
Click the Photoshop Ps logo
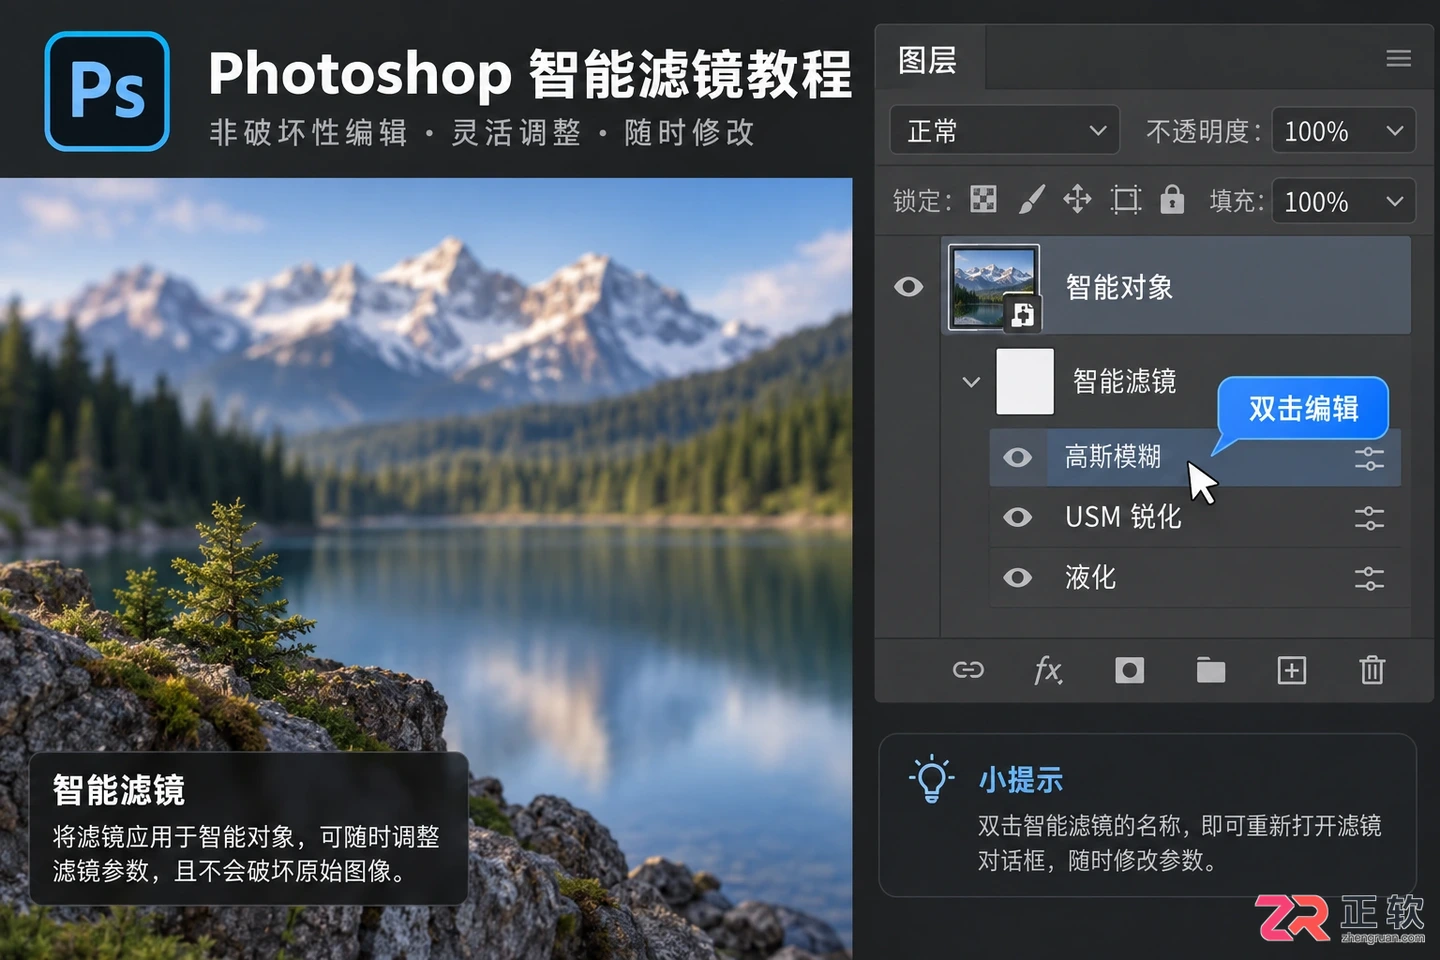[107, 91]
